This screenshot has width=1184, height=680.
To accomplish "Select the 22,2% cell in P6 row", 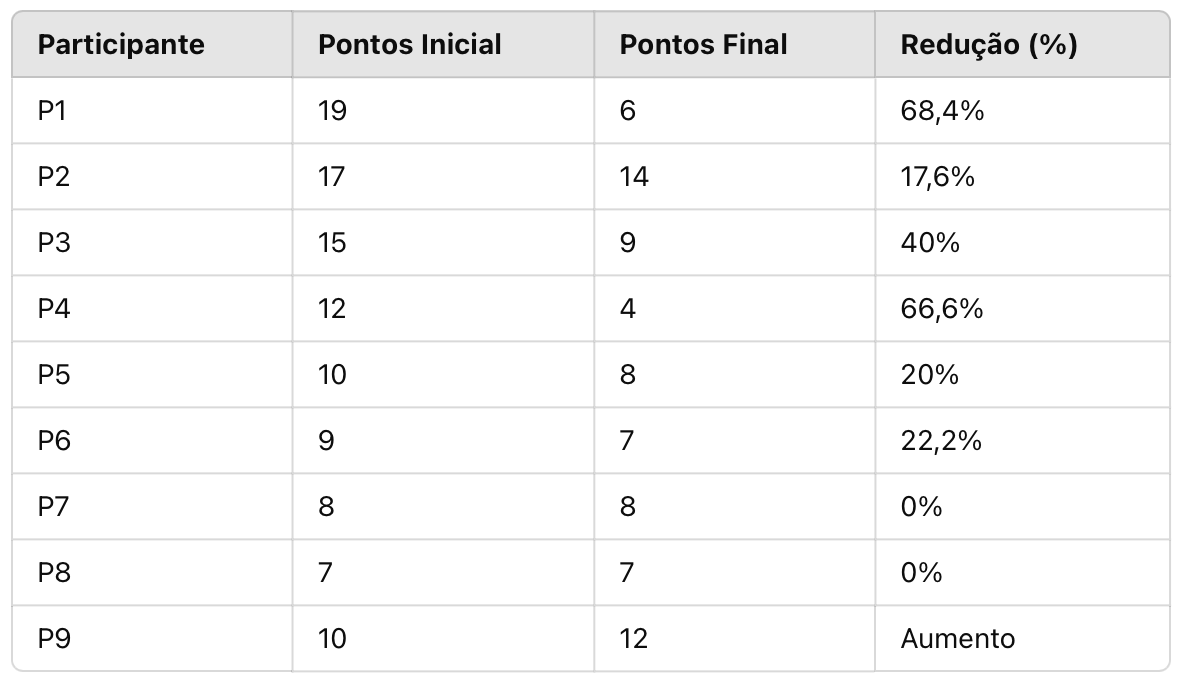I will [1022, 441].
